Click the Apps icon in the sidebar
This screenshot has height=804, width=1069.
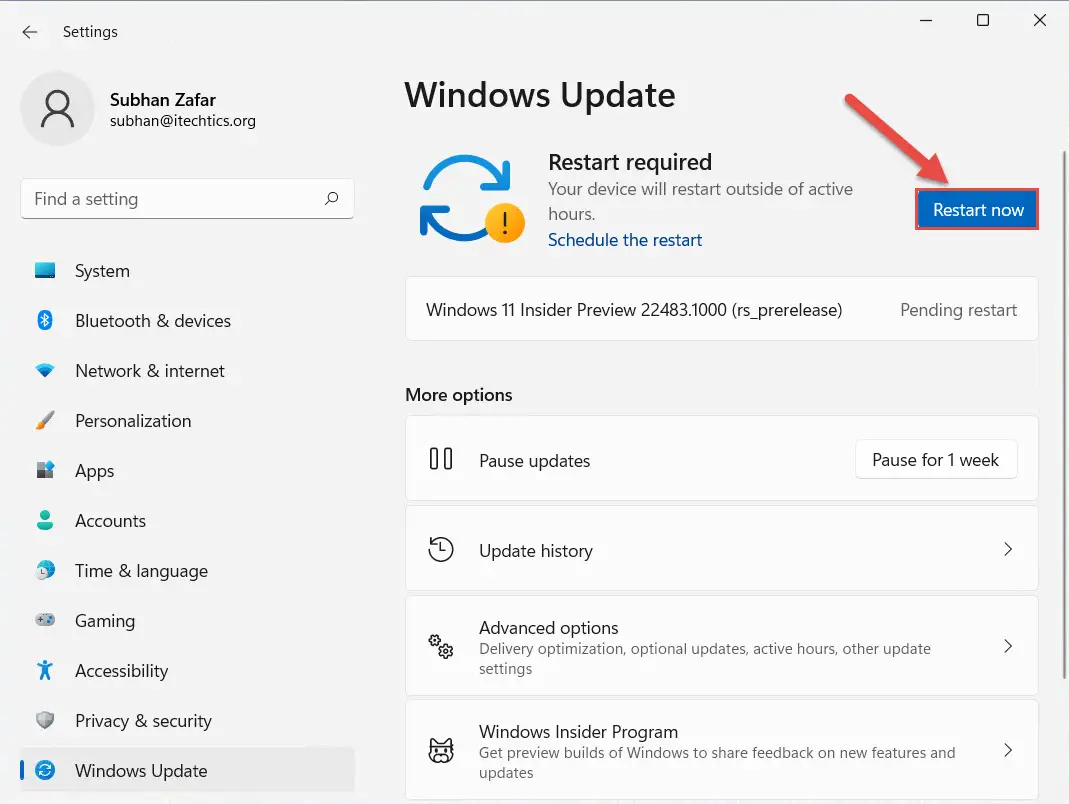(45, 470)
